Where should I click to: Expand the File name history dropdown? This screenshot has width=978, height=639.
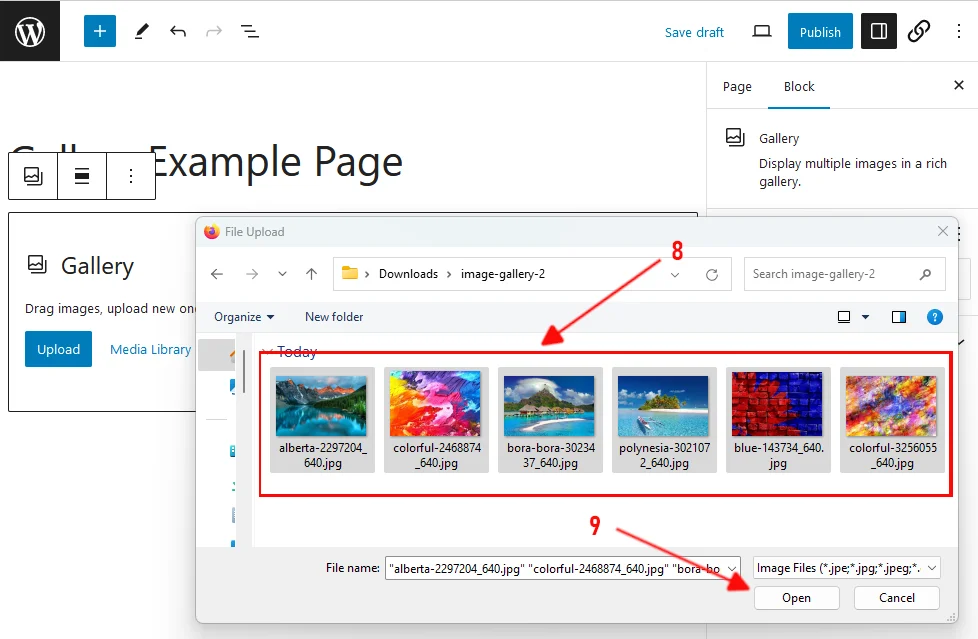(x=731, y=568)
